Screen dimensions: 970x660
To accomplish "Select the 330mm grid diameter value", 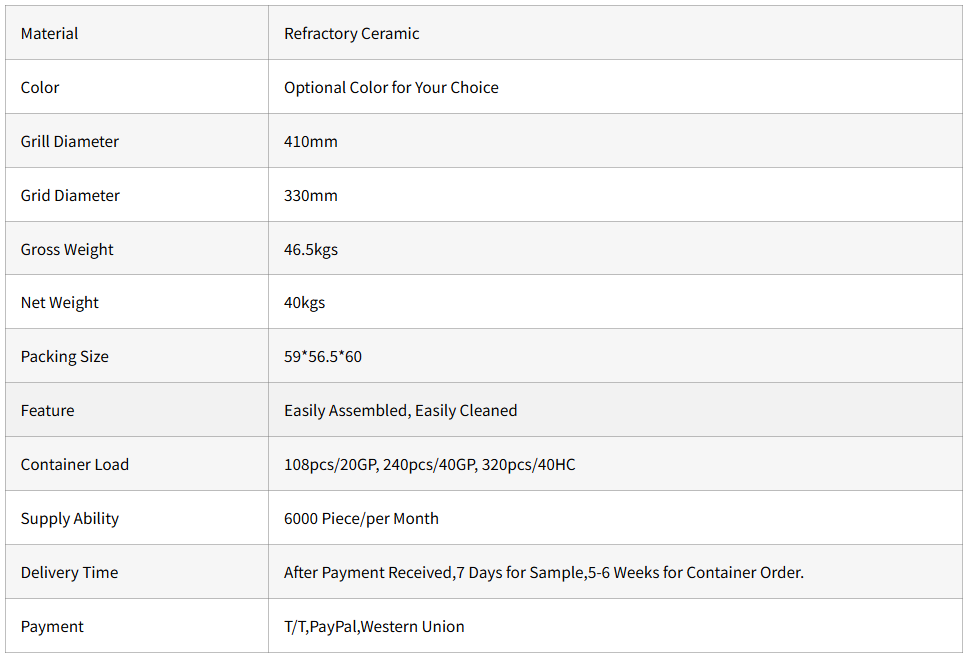I will point(311,196).
